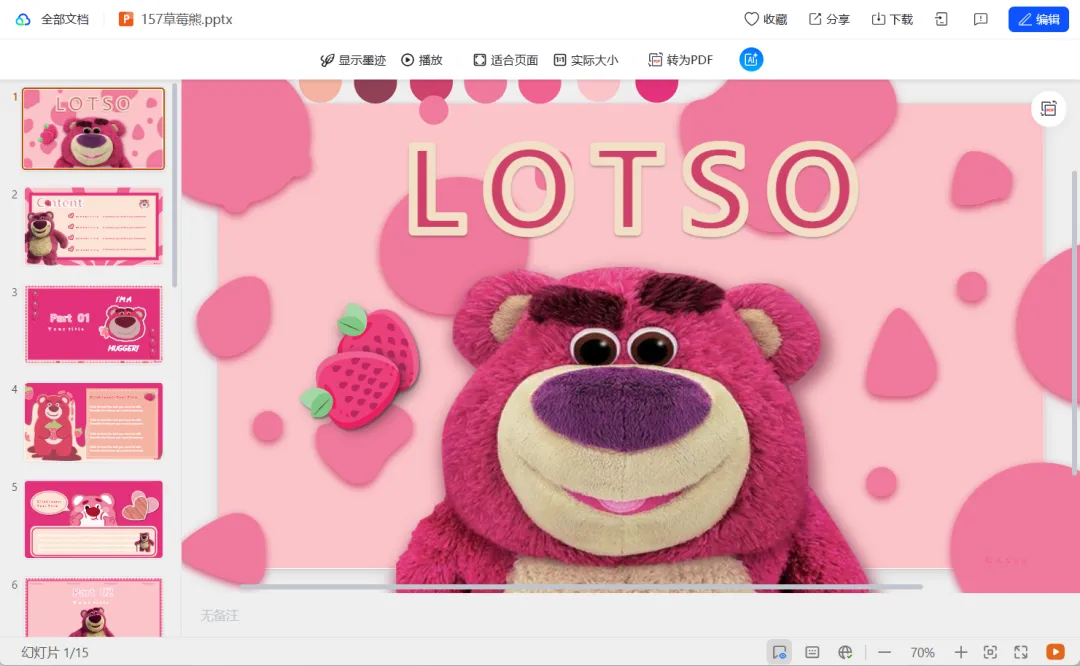Click the 下载 download button

point(892,19)
